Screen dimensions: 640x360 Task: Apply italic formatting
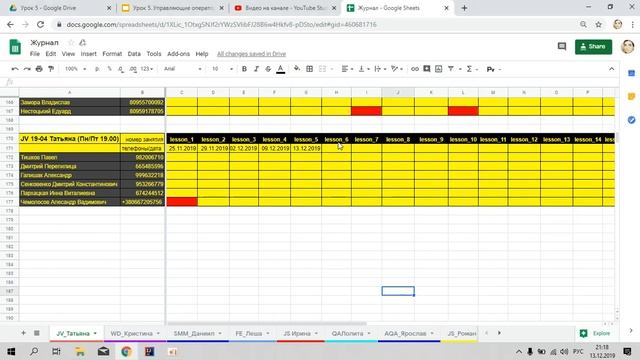(x=256, y=69)
